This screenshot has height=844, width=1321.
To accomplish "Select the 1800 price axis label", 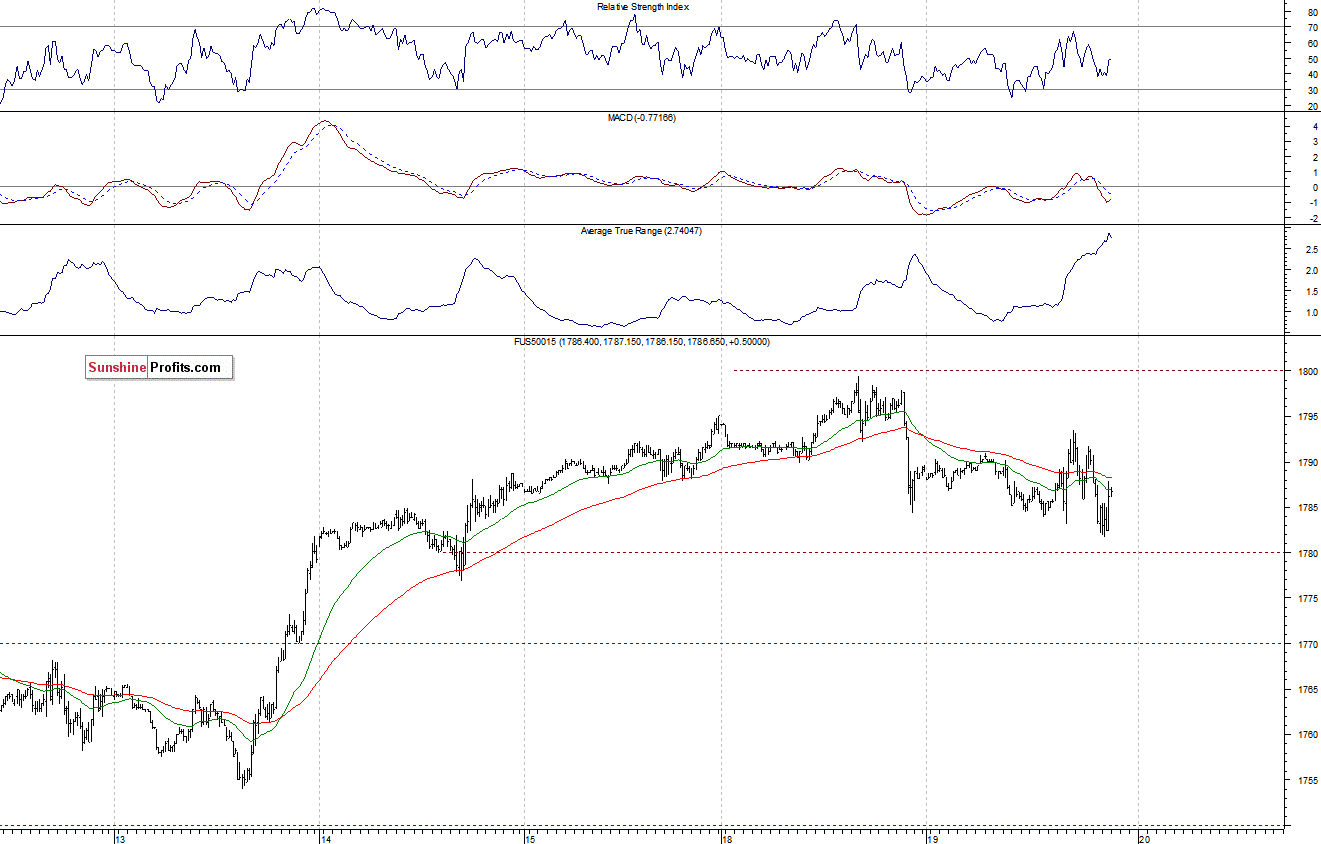I will 1307,372.
